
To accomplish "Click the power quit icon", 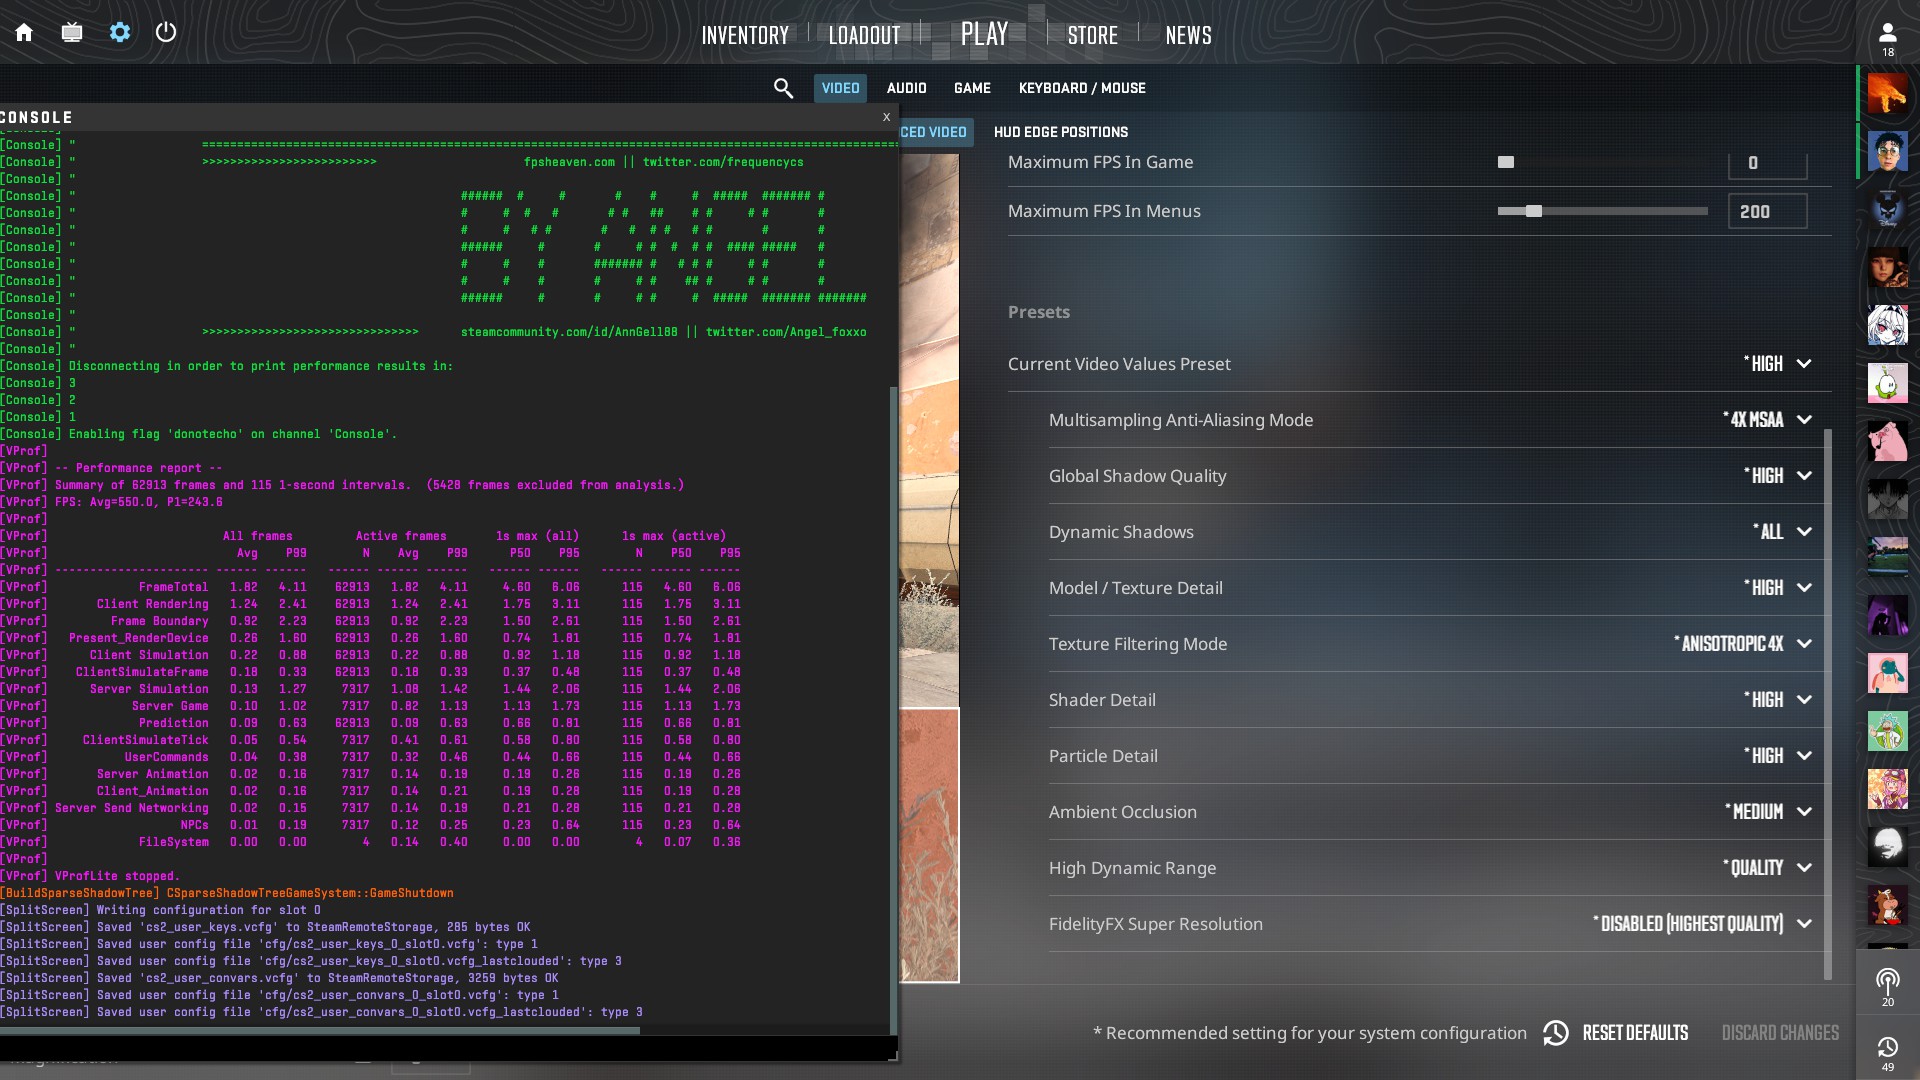I will 166,33.
